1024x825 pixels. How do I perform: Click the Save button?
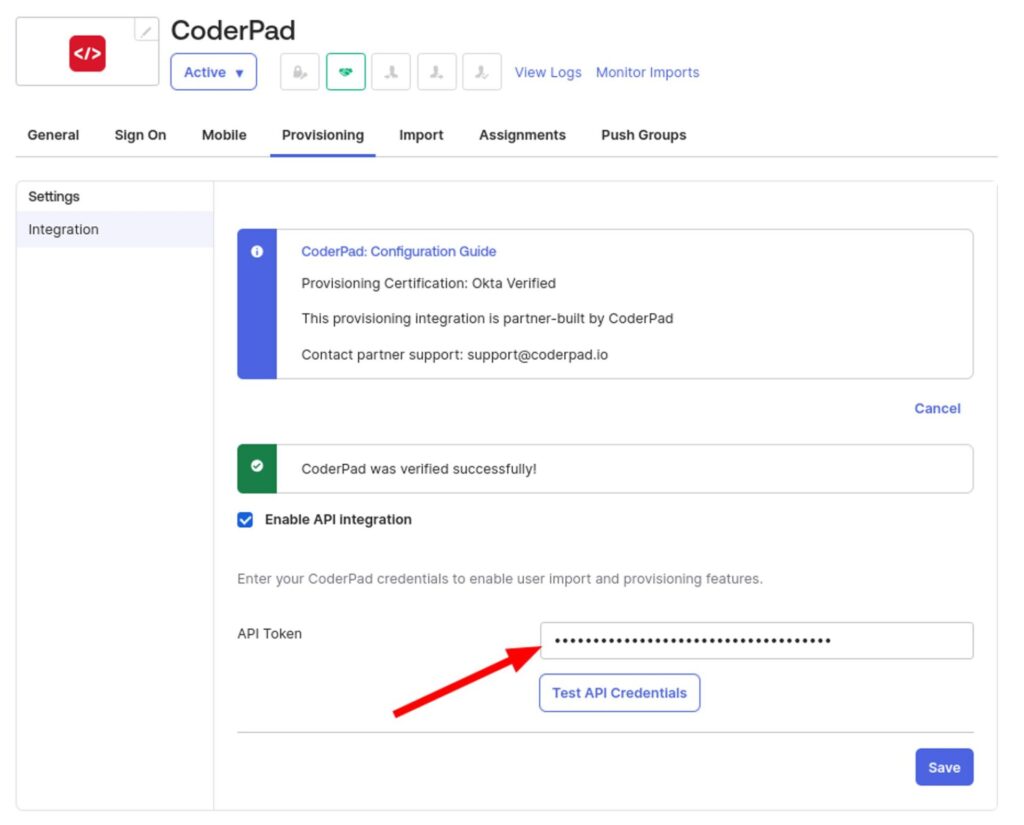coord(944,767)
